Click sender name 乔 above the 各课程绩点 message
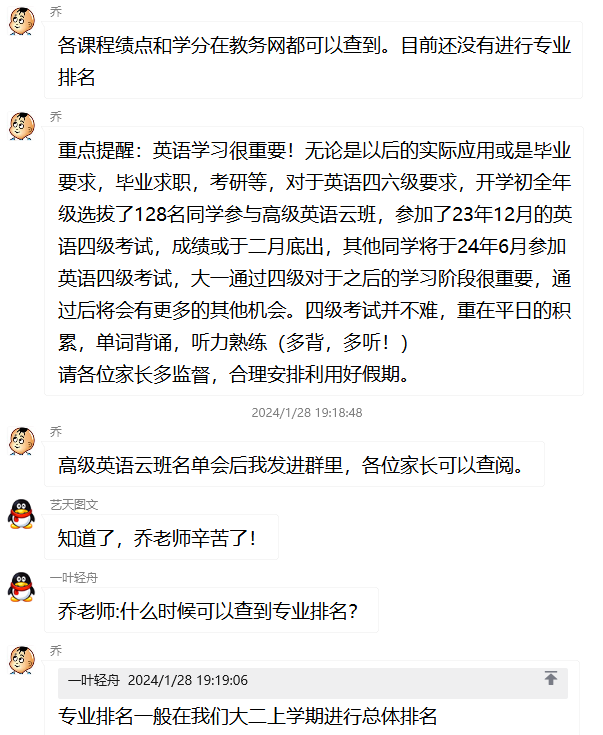Screen dimensions: 603x735 [x=56, y=11]
